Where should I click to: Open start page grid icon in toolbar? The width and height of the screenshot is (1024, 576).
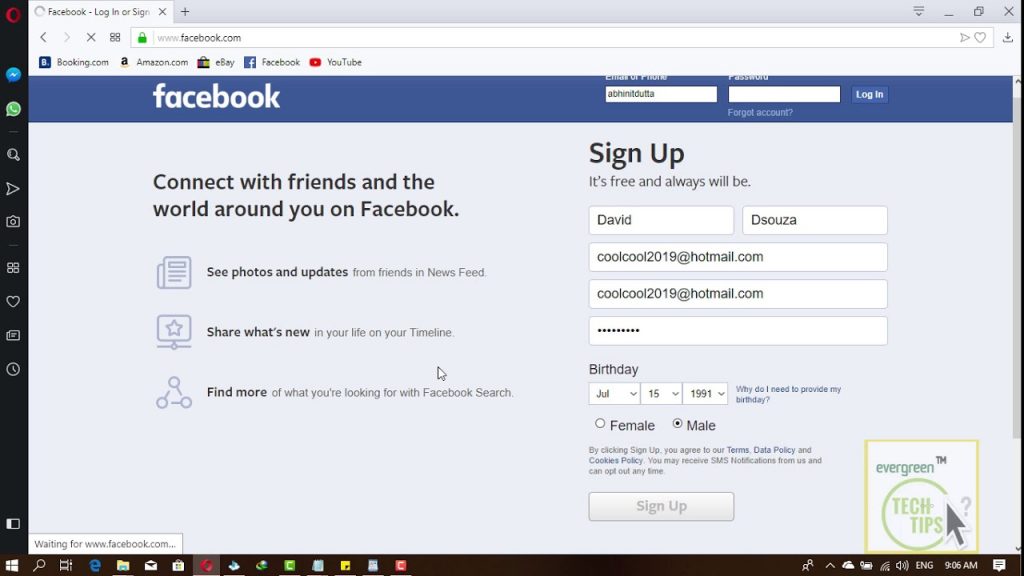coord(115,38)
